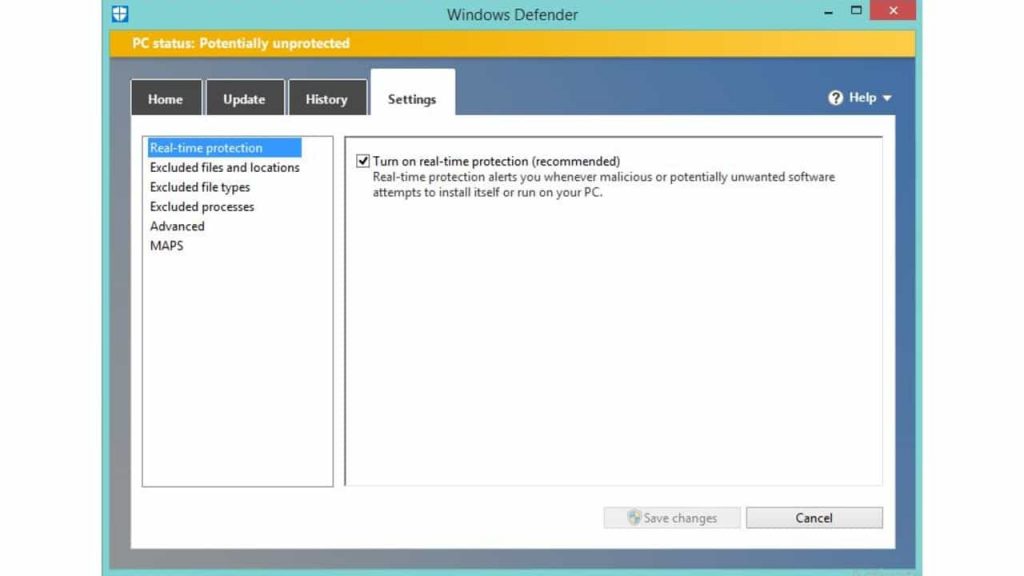Image resolution: width=1024 pixels, height=576 pixels.
Task: Open the Advanced settings category
Action: [177, 226]
